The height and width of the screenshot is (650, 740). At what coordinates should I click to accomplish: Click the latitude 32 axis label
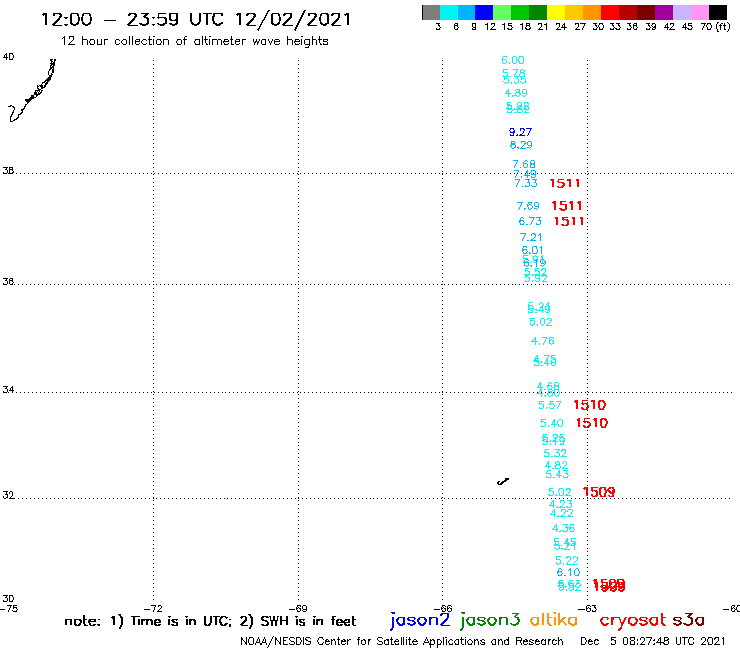(8, 495)
